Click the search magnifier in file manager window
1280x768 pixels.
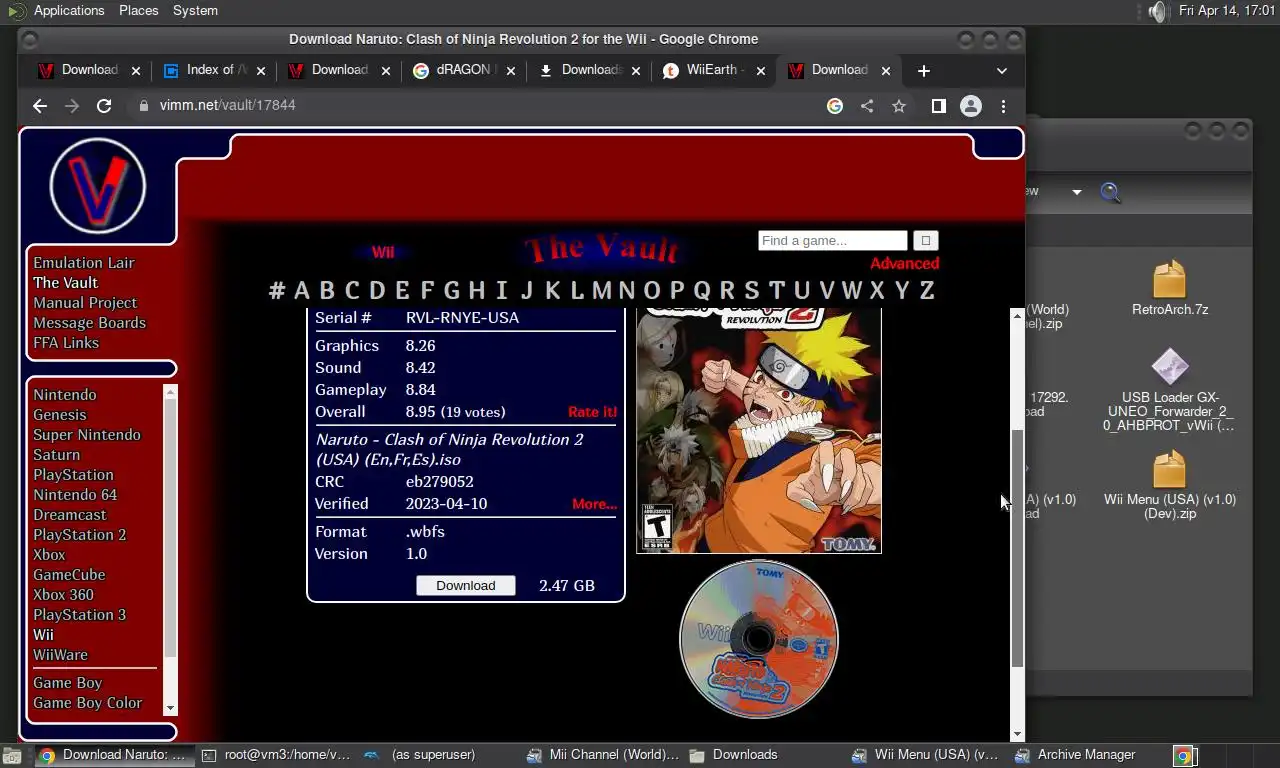pos(1110,192)
